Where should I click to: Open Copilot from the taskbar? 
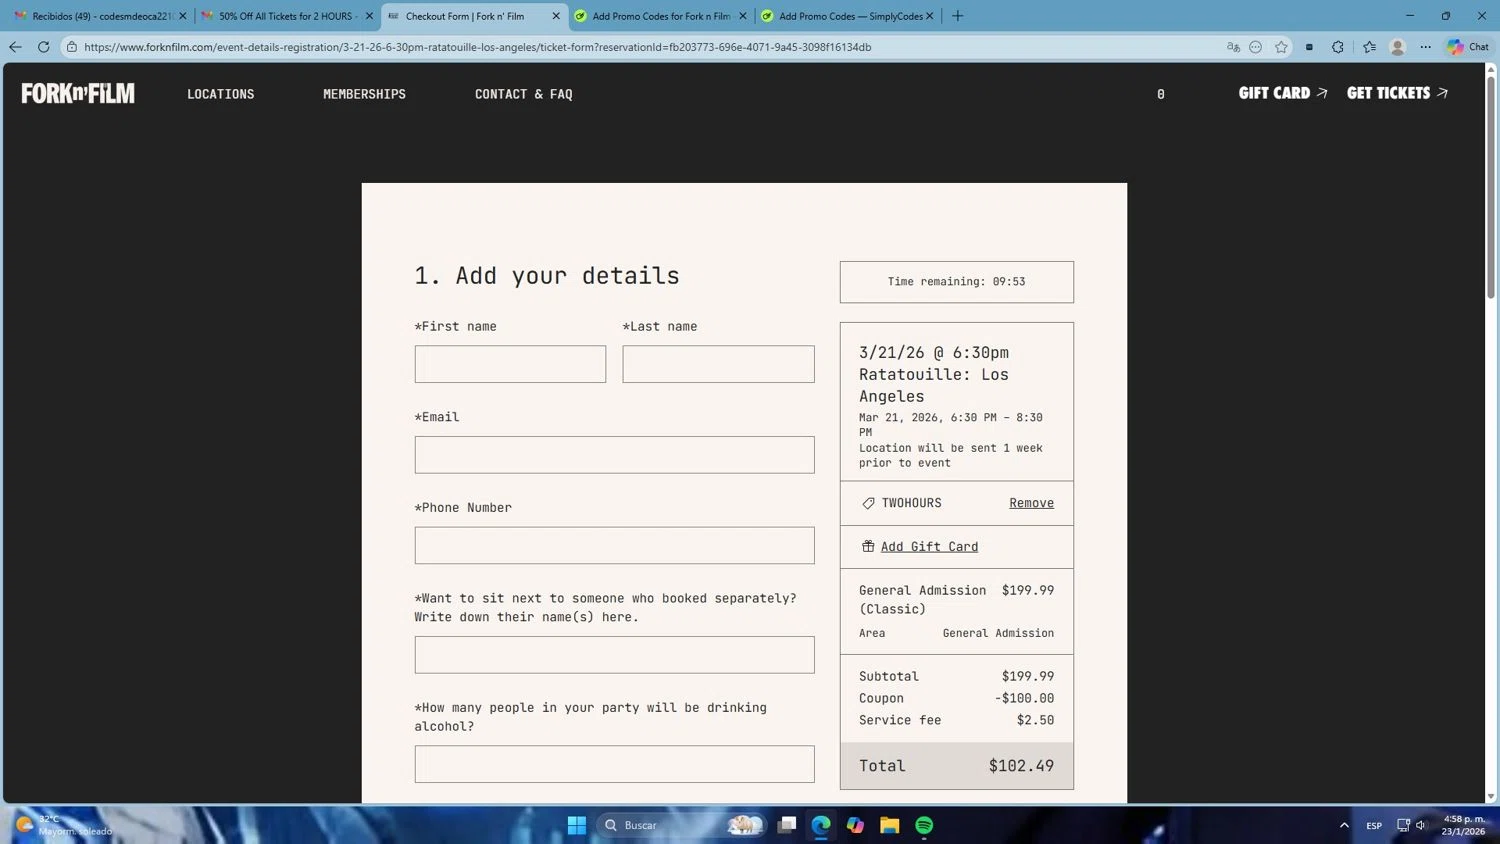coord(855,825)
